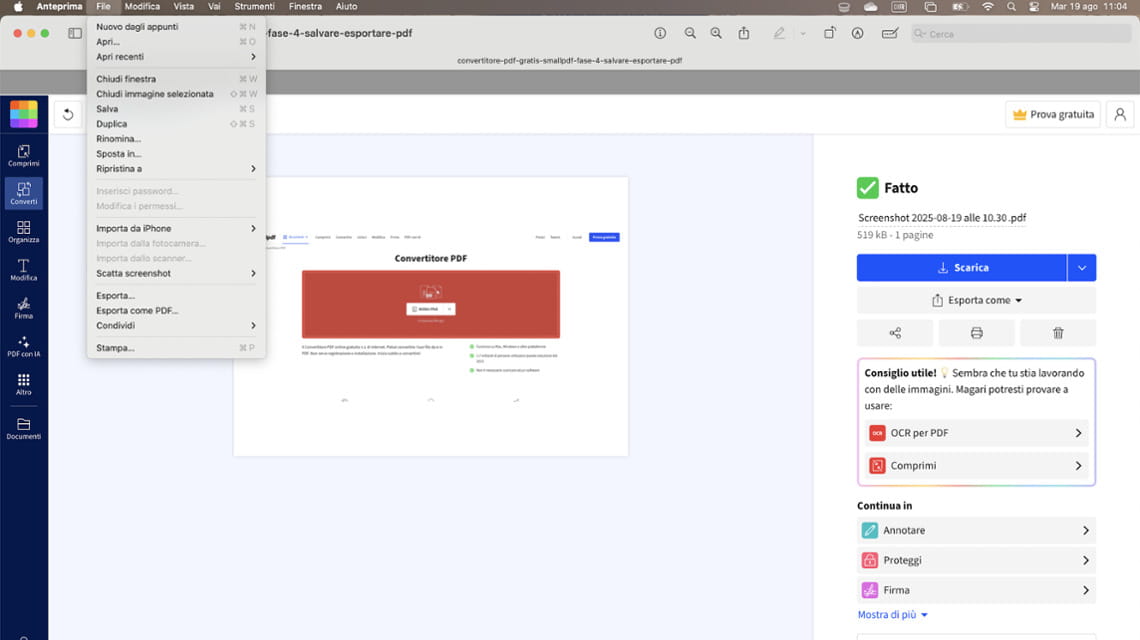Open the Firma sidebar tool

click(x=24, y=308)
